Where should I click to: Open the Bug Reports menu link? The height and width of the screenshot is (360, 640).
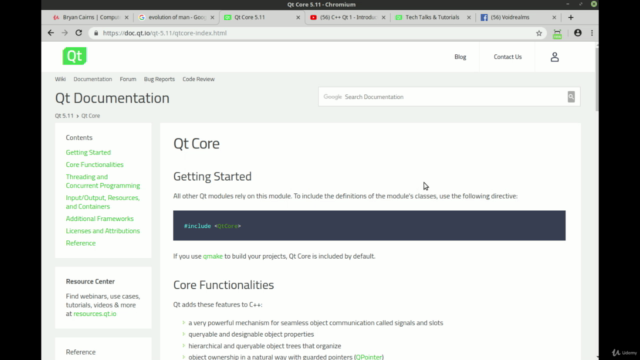point(159,79)
